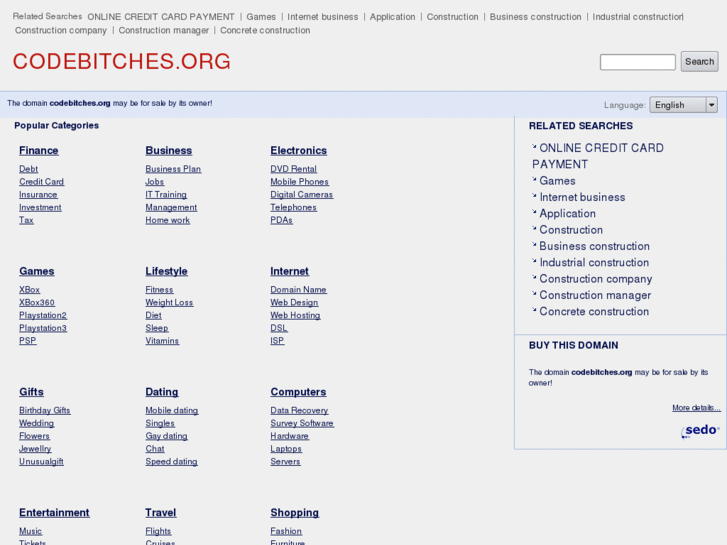Select Application in top related searches bar

click(392, 17)
